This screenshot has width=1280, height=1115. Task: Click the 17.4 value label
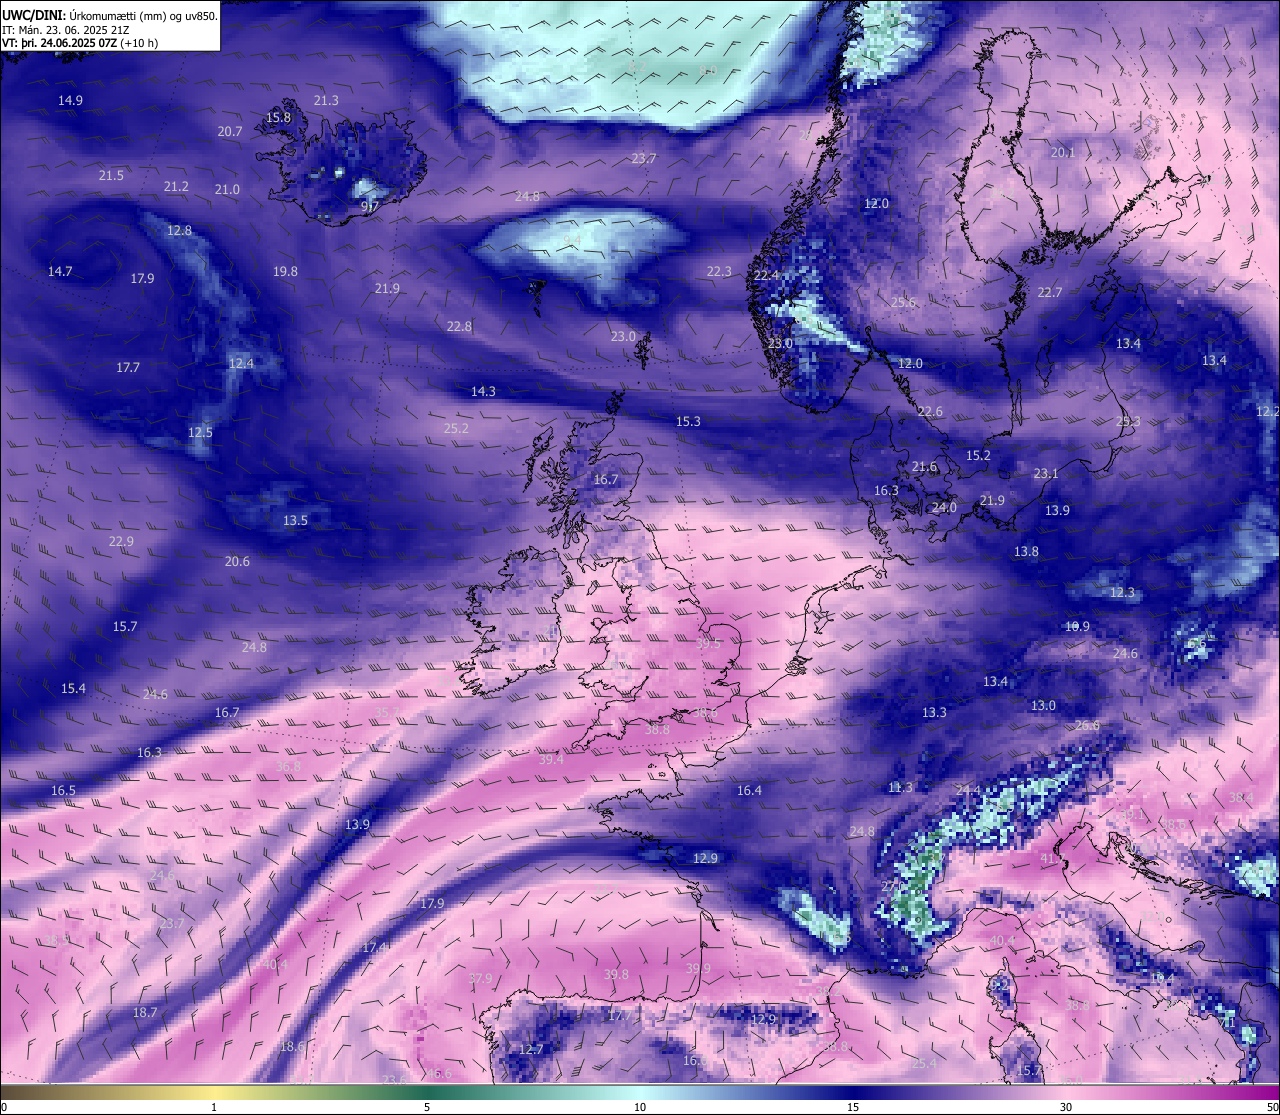[x=375, y=946]
